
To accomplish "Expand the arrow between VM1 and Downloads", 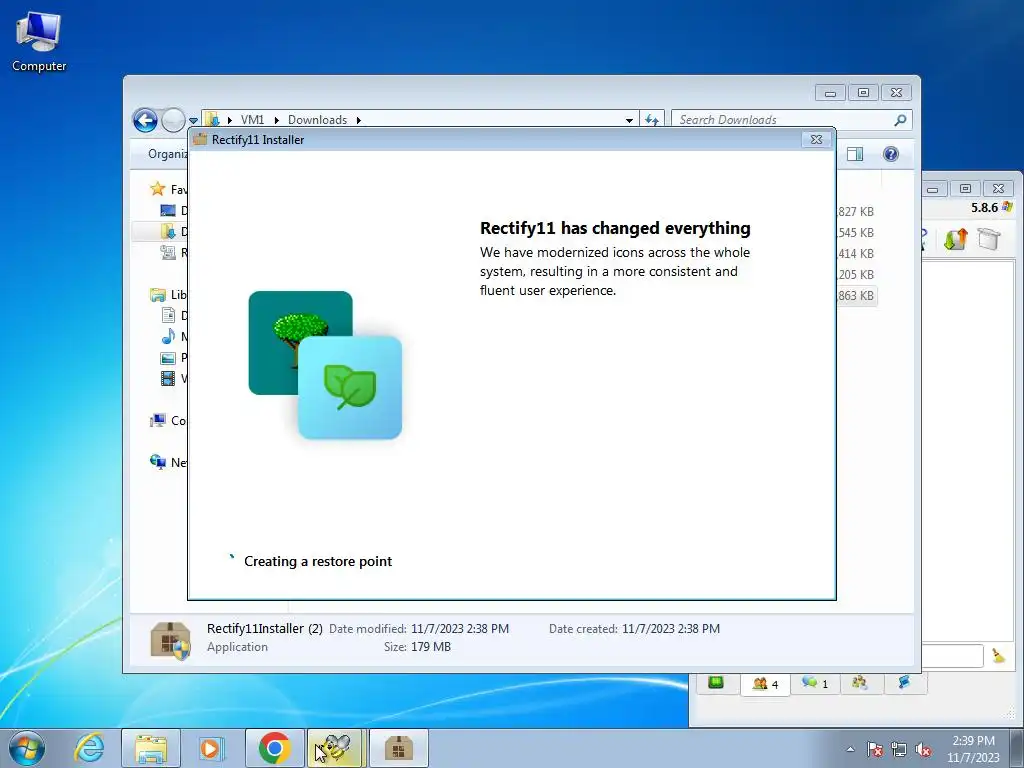I will pos(276,120).
